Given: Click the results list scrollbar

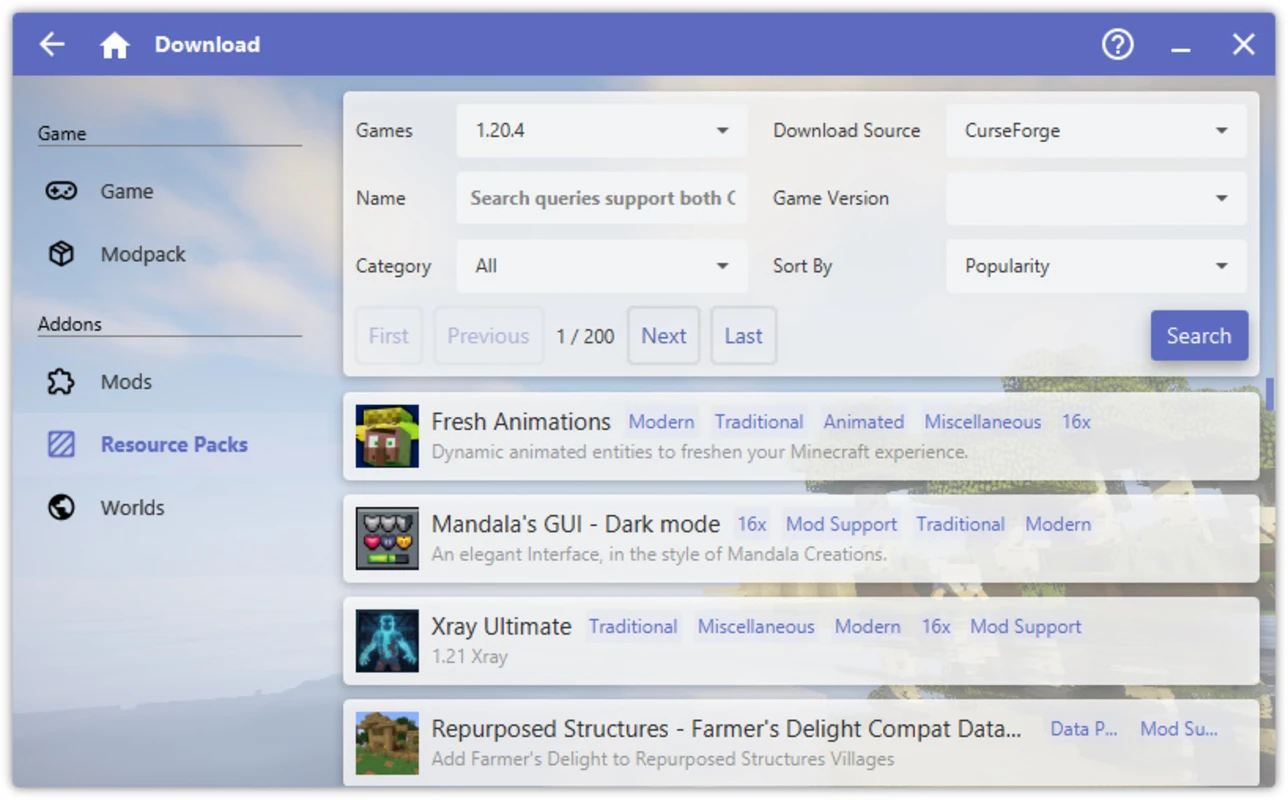Looking at the screenshot, I should tap(1270, 393).
